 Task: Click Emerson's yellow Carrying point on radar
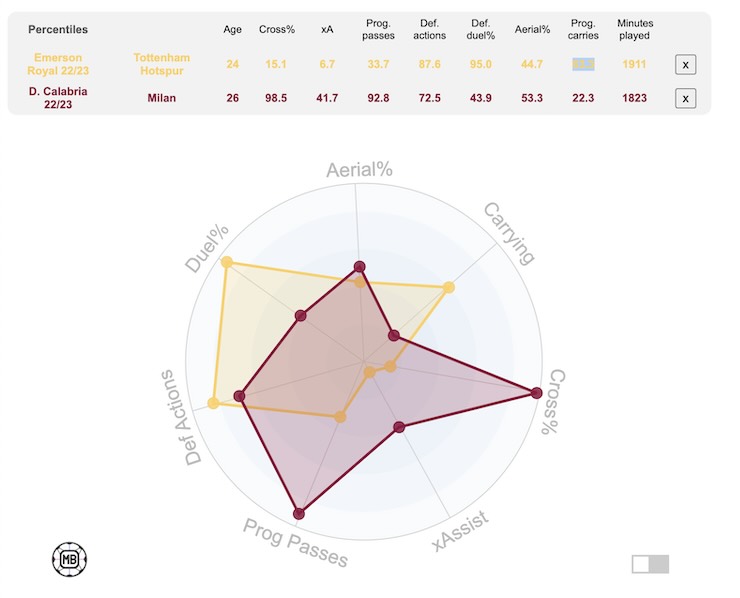[x=448, y=288]
